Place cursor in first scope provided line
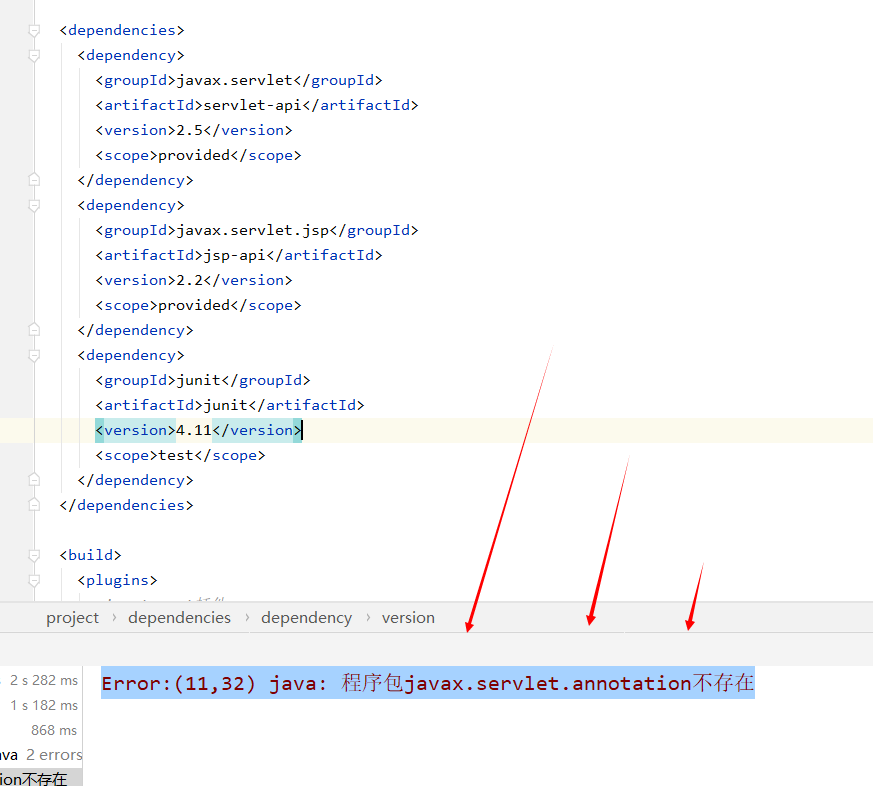Image resolution: width=873 pixels, height=786 pixels. pyautogui.click(x=198, y=155)
